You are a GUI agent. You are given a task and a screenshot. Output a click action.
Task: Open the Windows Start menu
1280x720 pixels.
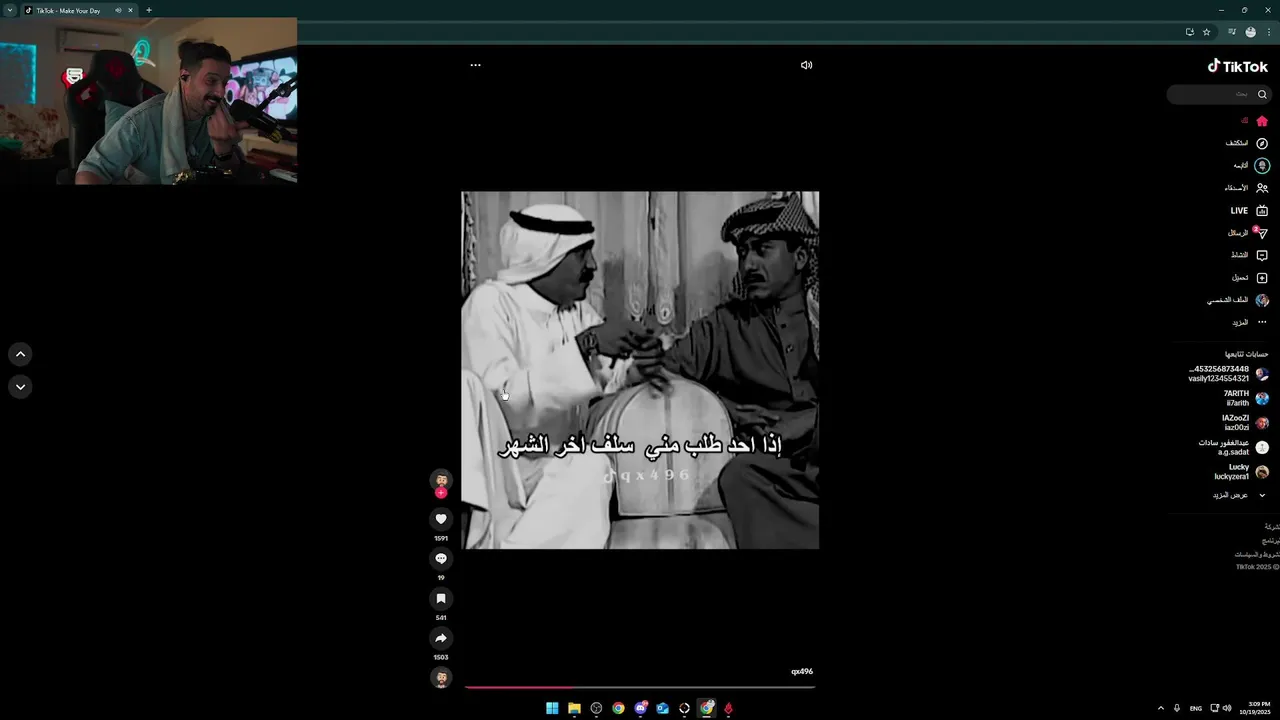click(x=552, y=708)
